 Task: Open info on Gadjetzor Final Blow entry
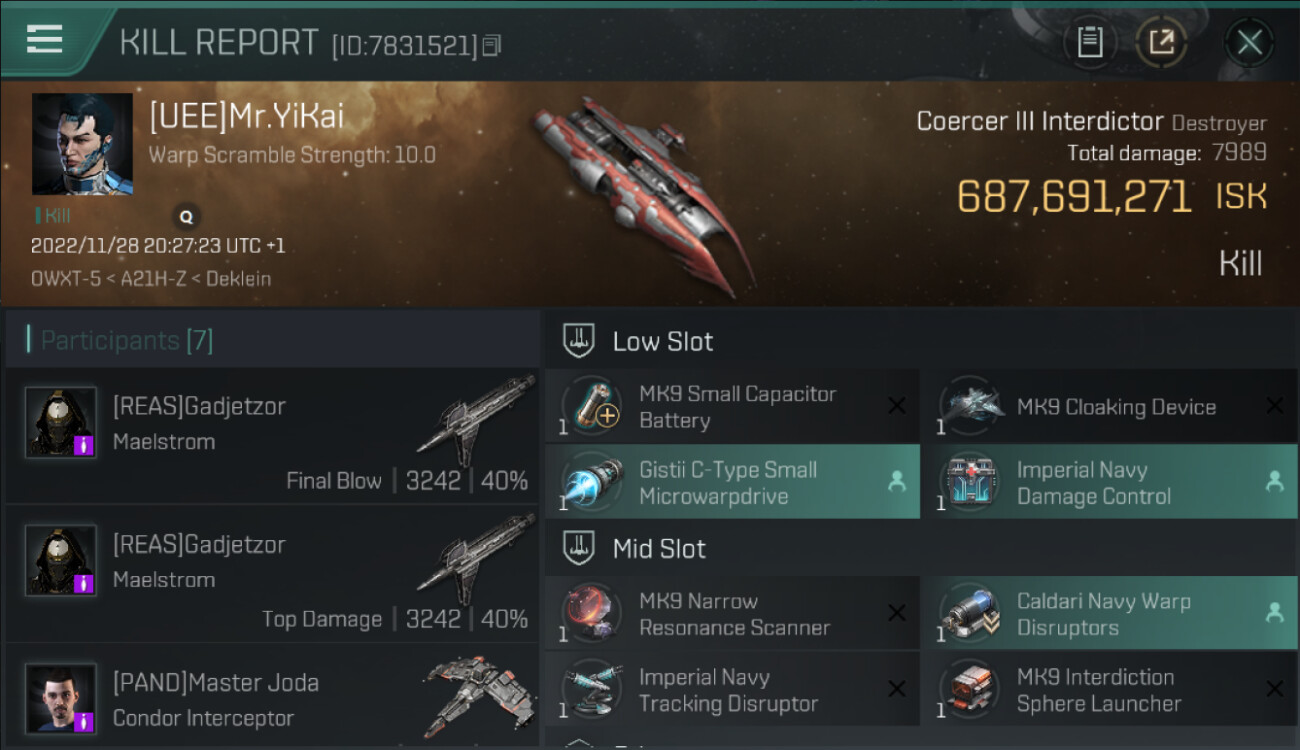[x=84, y=444]
